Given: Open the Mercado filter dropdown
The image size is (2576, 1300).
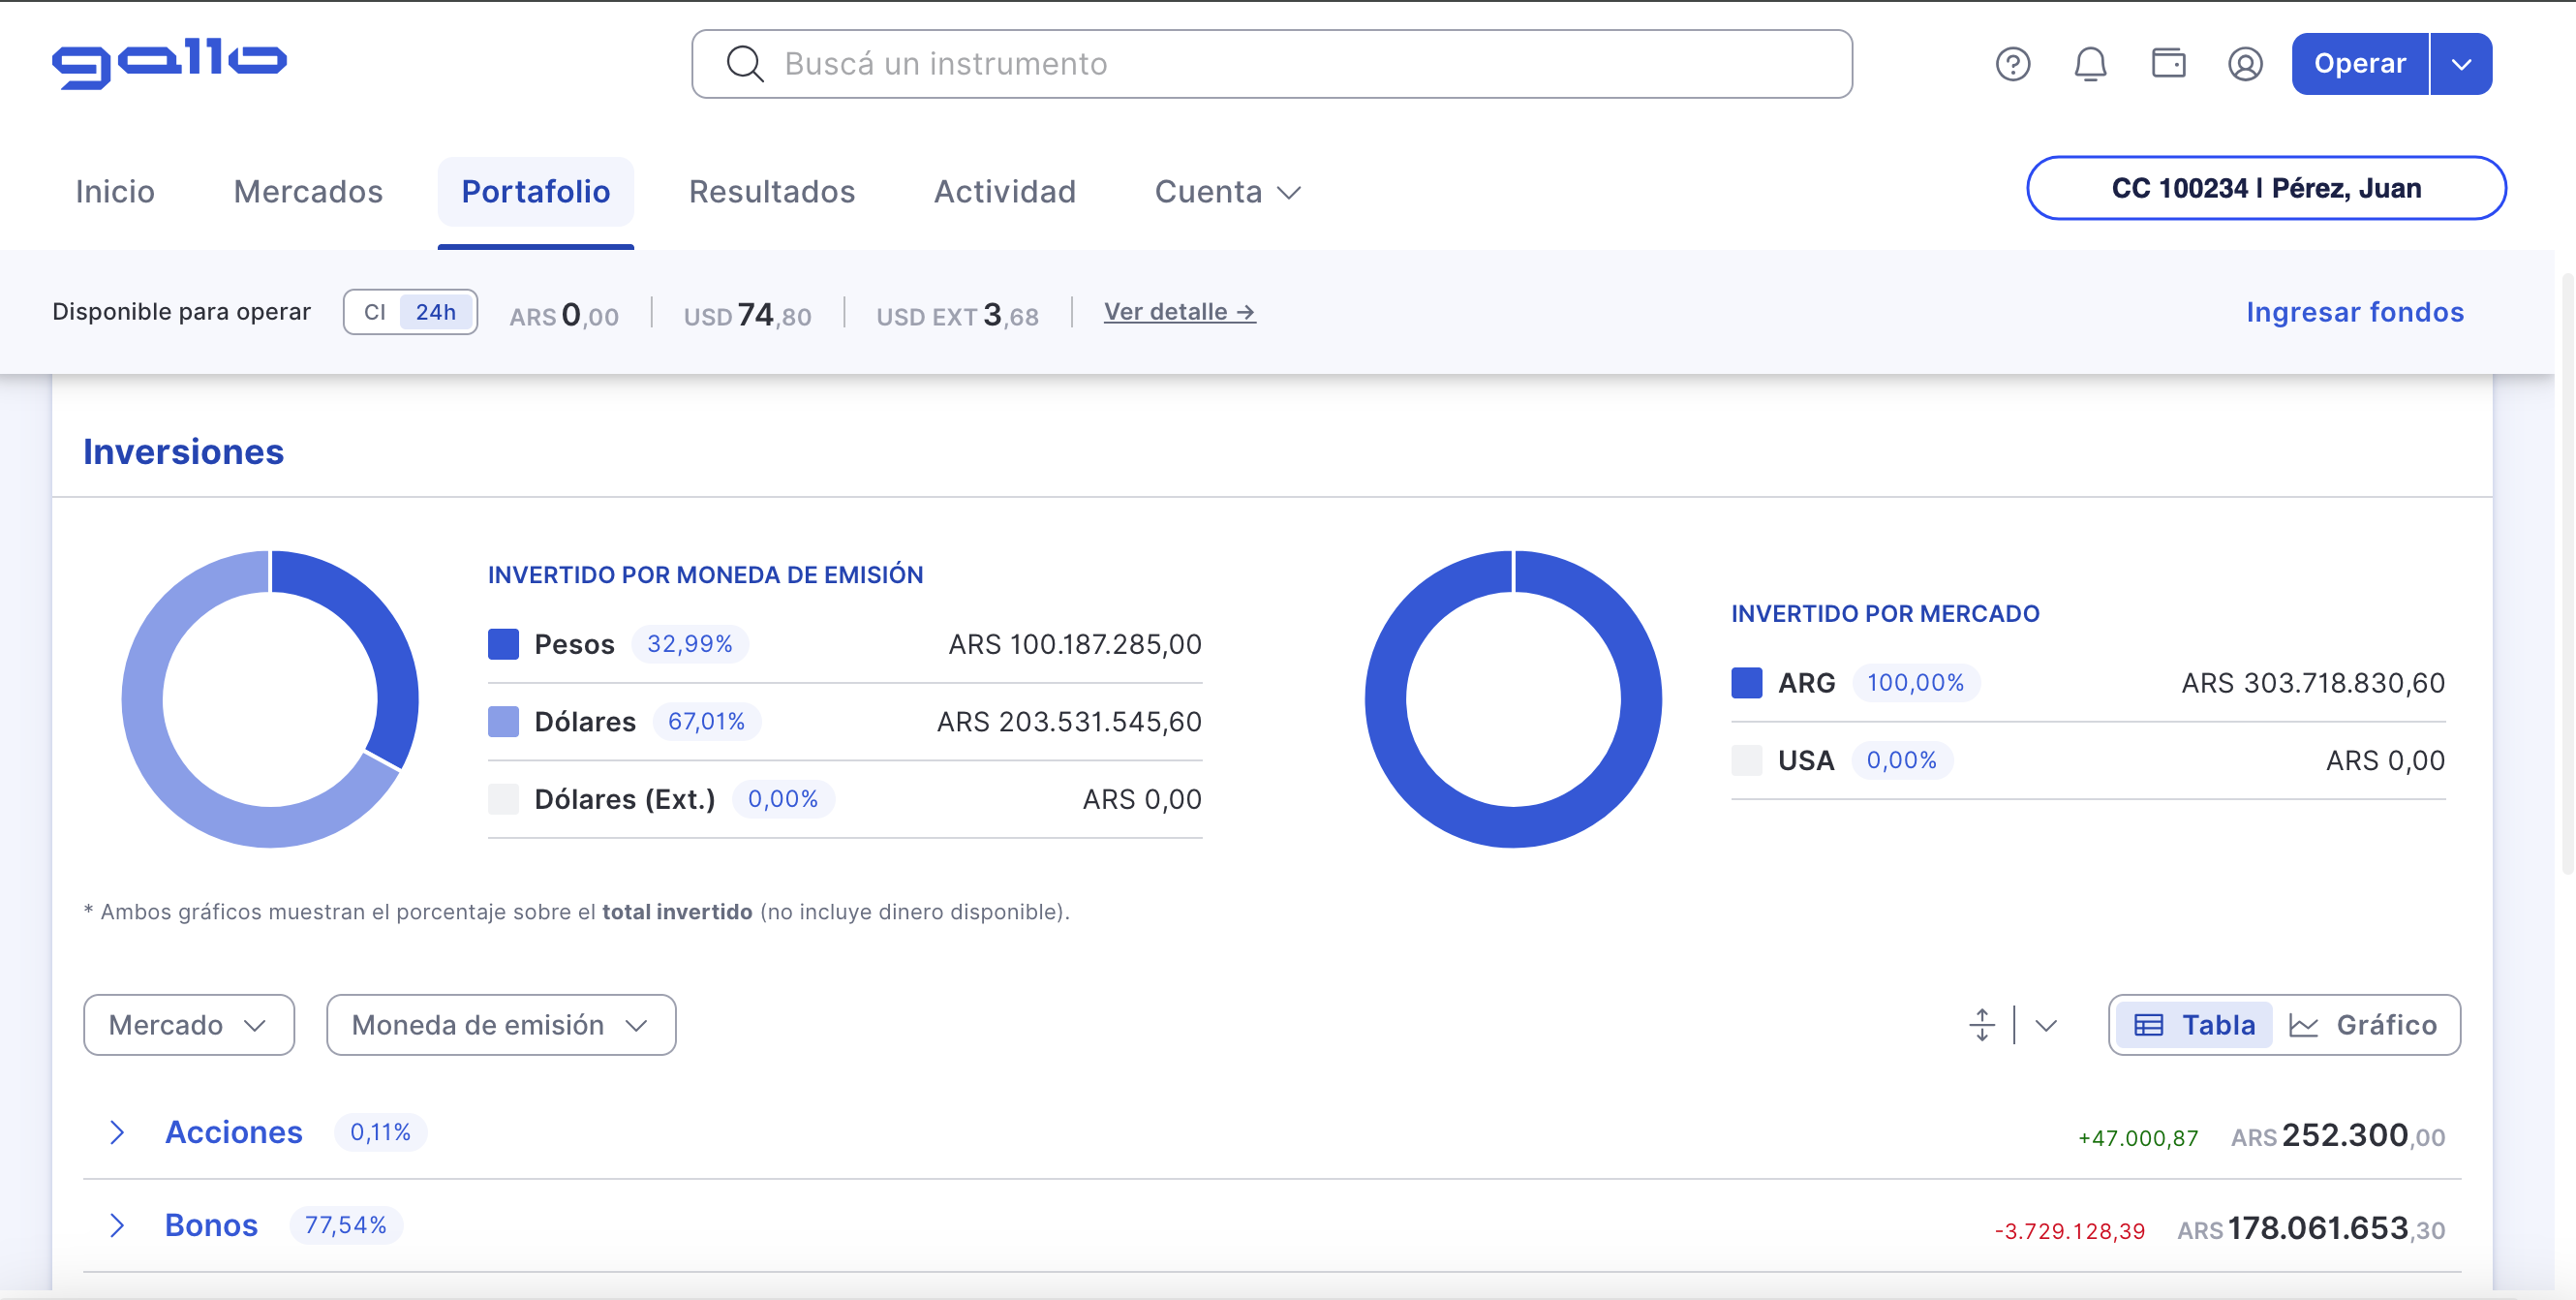Looking at the screenshot, I should (x=189, y=1025).
